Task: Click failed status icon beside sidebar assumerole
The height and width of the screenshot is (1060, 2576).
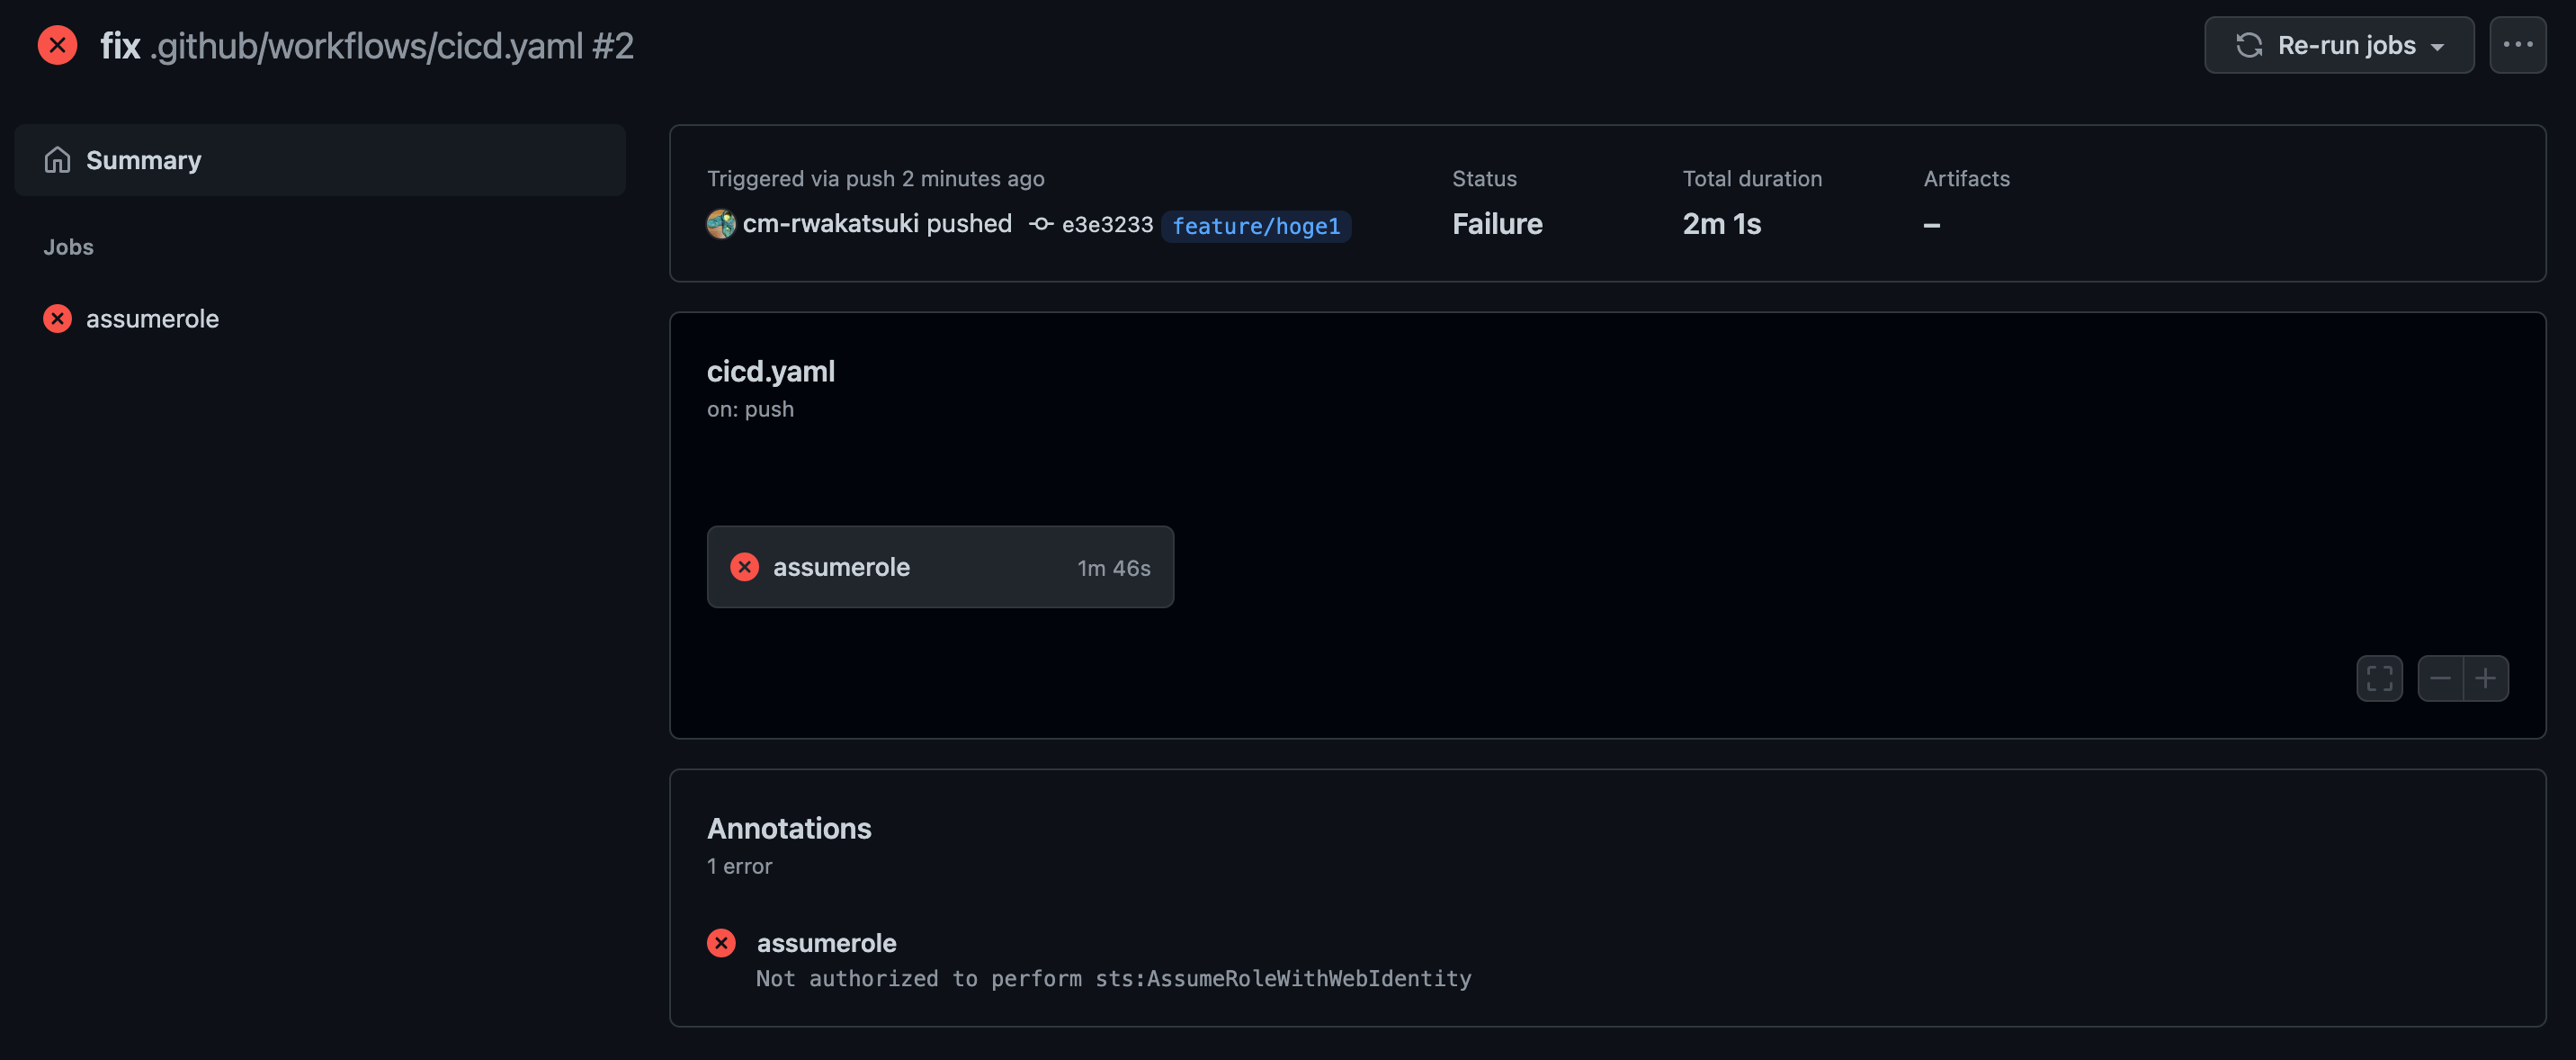Action: (x=58, y=319)
